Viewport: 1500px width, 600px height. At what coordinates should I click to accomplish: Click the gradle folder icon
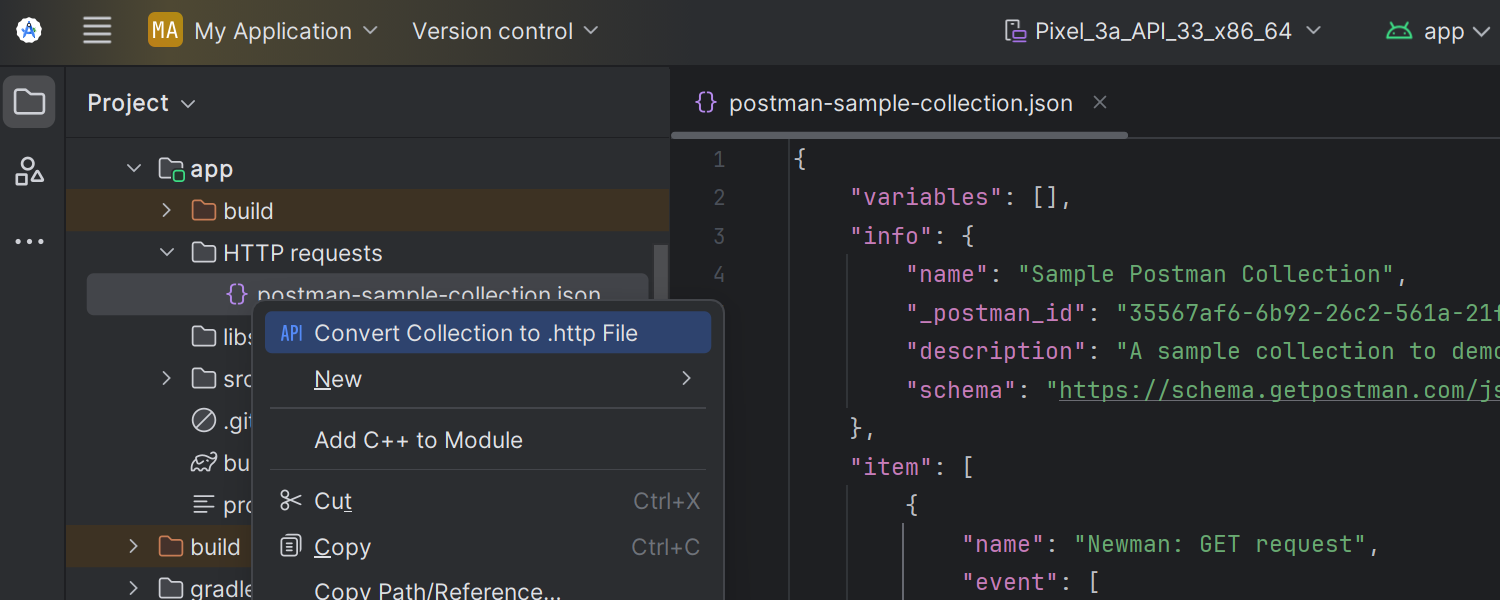click(x=171, y=588)
